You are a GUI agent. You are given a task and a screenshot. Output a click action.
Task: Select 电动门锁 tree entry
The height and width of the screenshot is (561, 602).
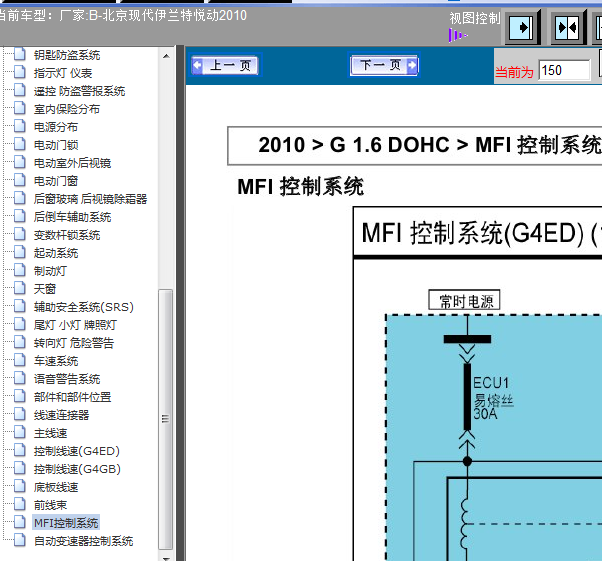(x=56, y=145)
